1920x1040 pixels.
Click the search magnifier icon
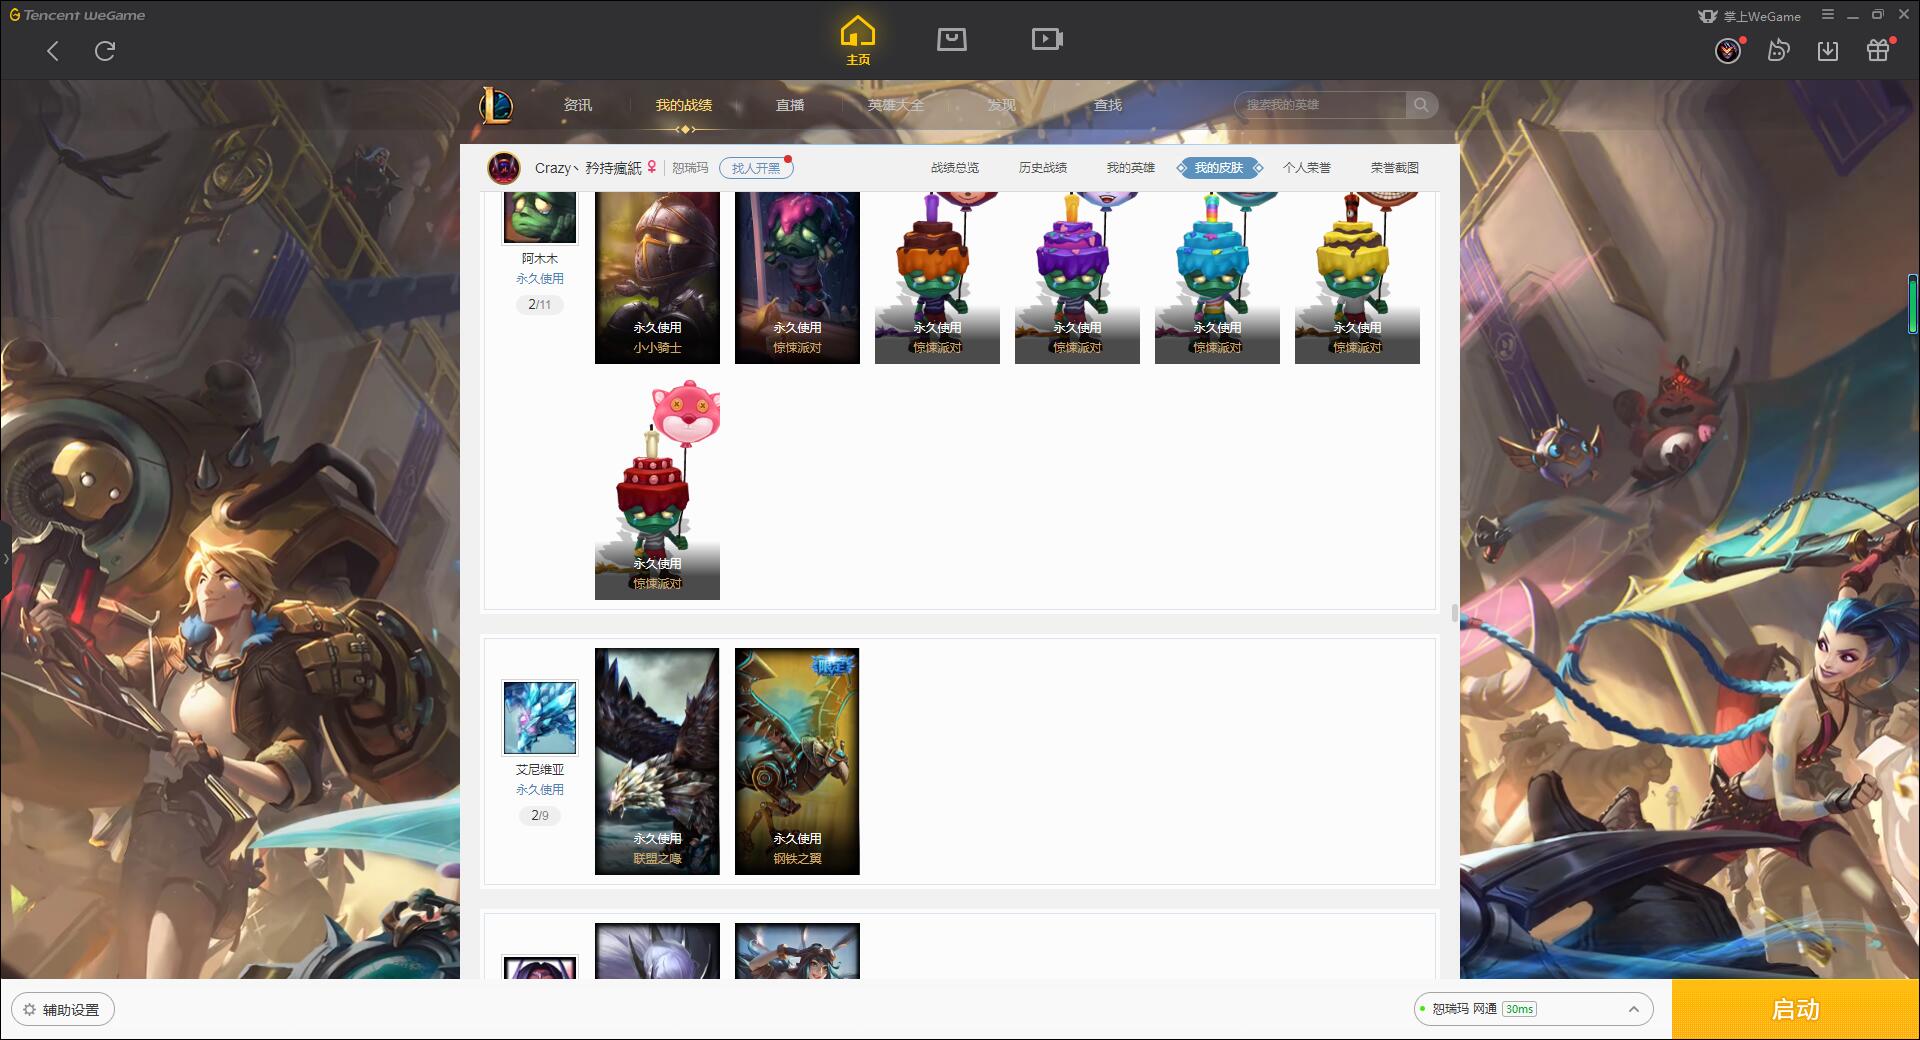[x=1421, y=105]
